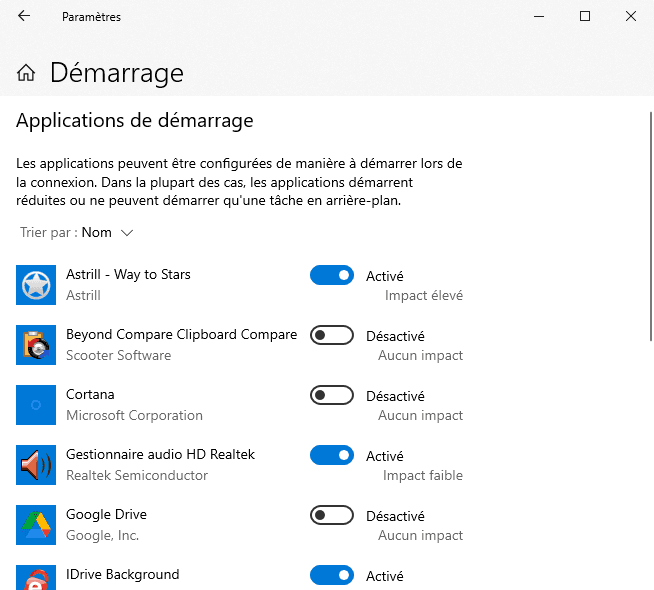Go to Settings home via house icon
This screenshot has width=654, height=590.
[27, 73]
